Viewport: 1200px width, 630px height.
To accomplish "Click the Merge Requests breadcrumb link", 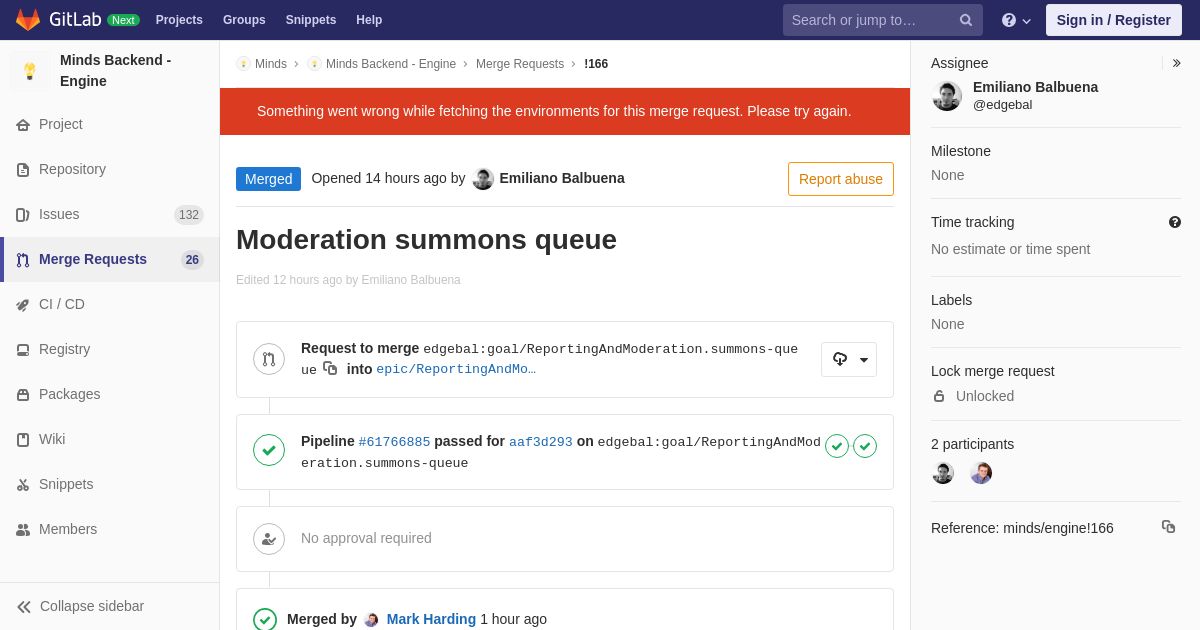I will 520,64.
